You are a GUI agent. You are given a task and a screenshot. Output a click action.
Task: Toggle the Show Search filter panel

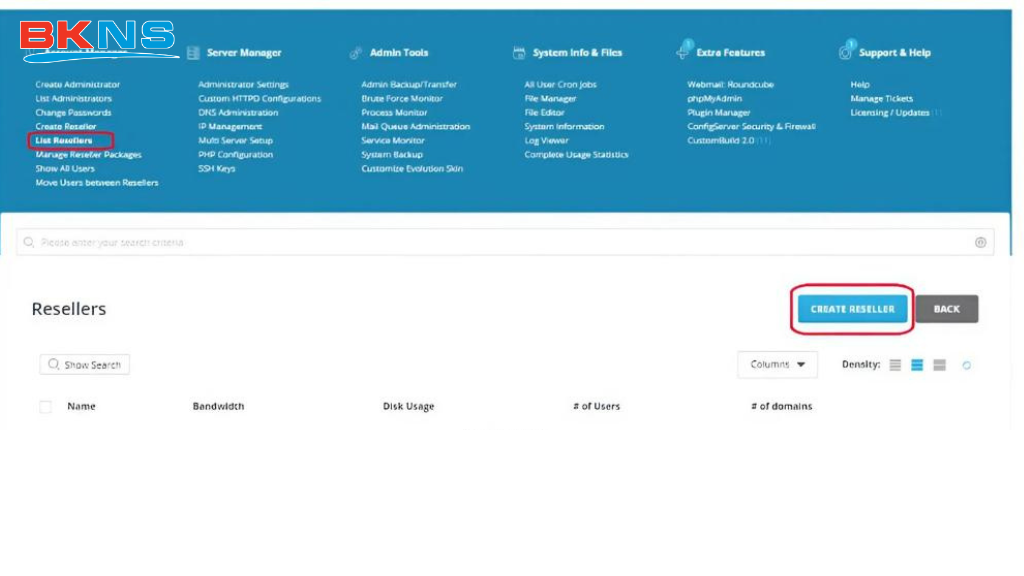(84, 364)
